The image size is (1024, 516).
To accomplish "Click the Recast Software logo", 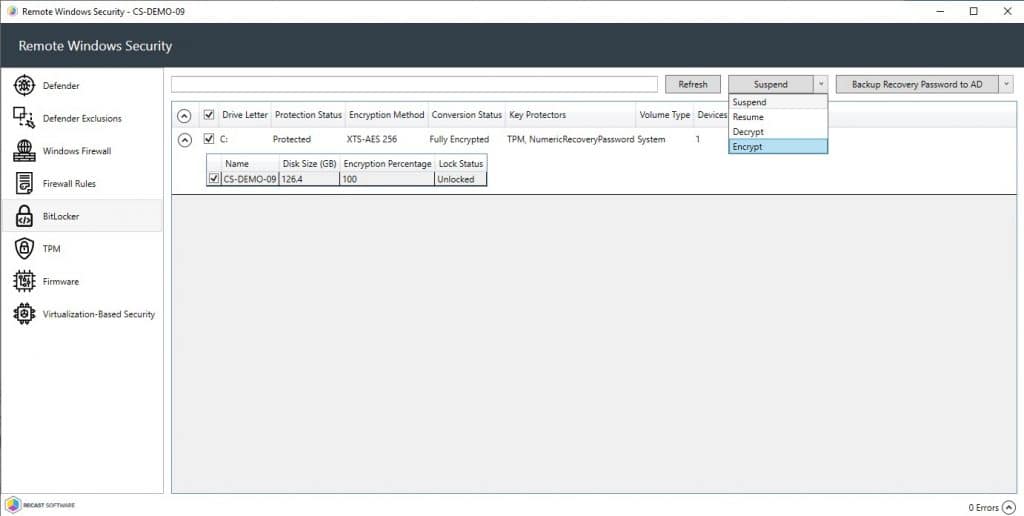I will pos(40,505).
